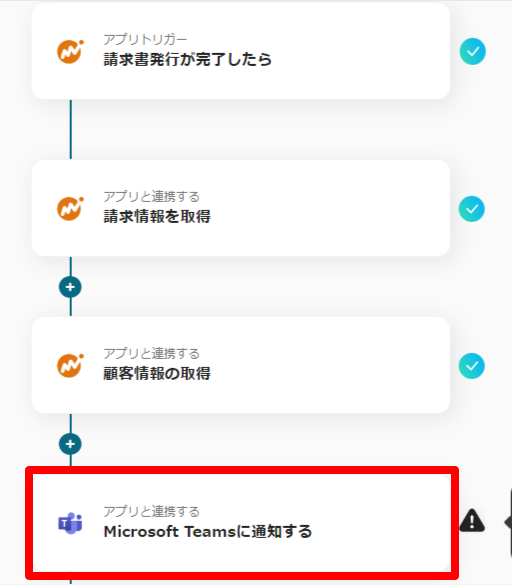Add step with plus below 顧客情報の取得

[x=70, y=444]
